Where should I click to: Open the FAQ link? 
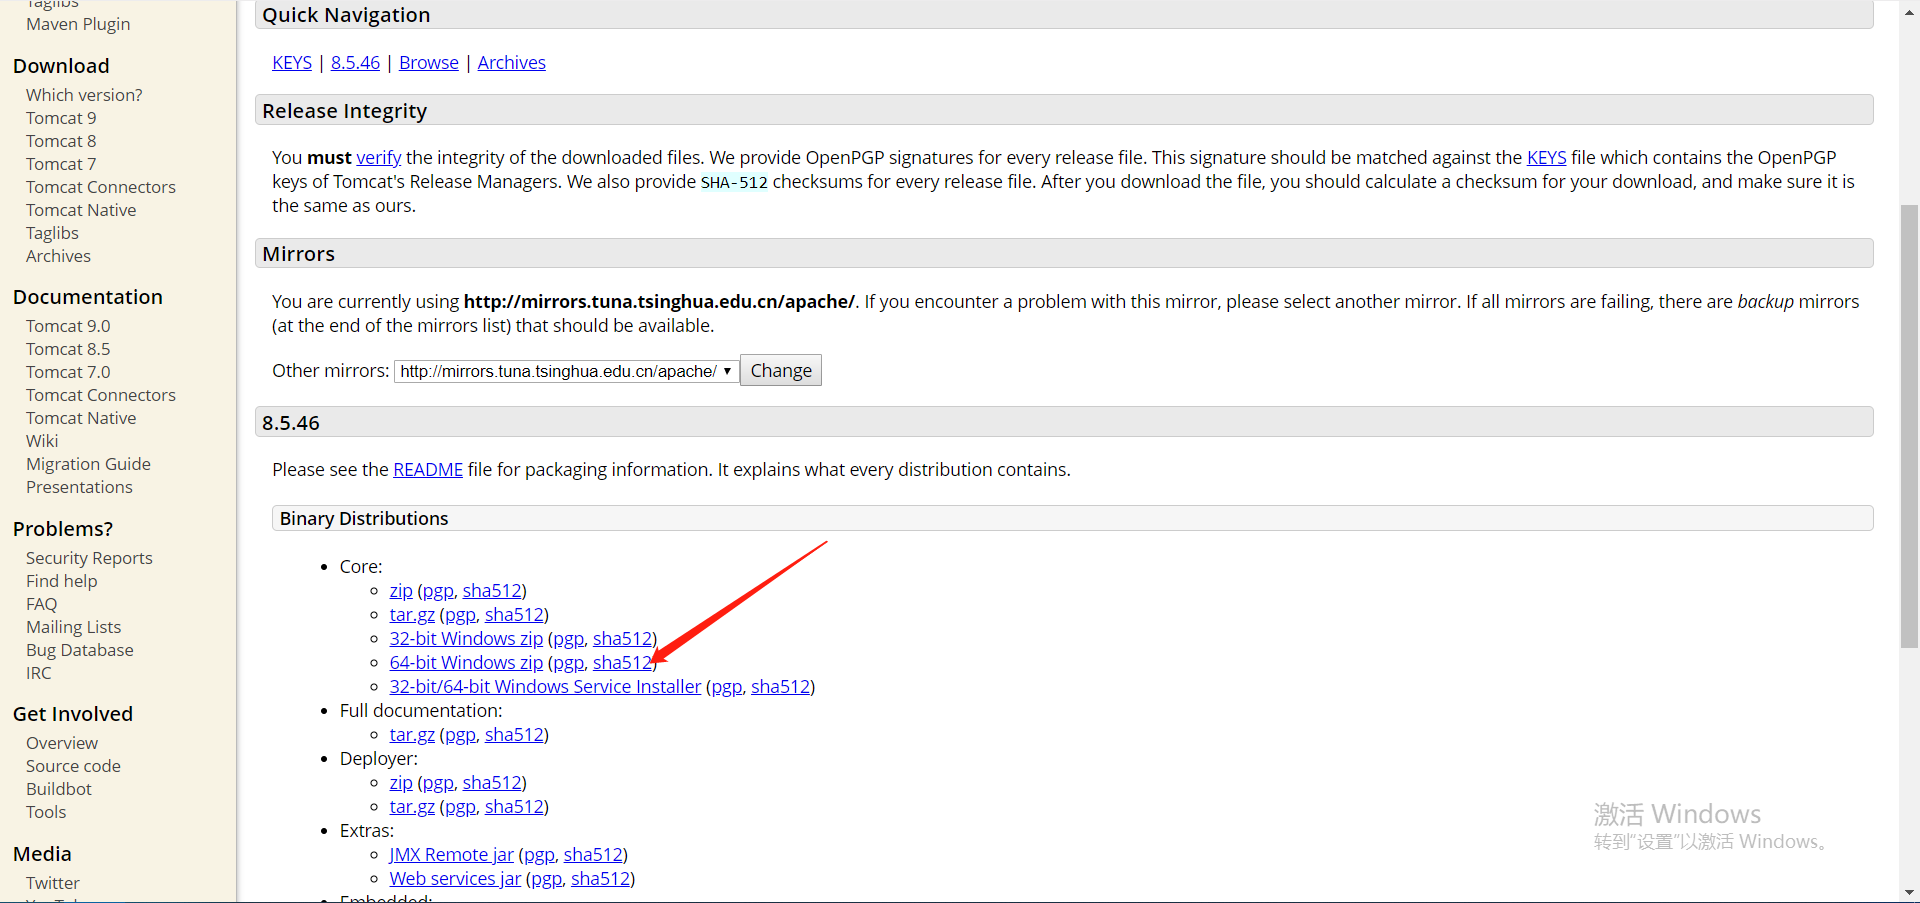(x=41, y=604)
